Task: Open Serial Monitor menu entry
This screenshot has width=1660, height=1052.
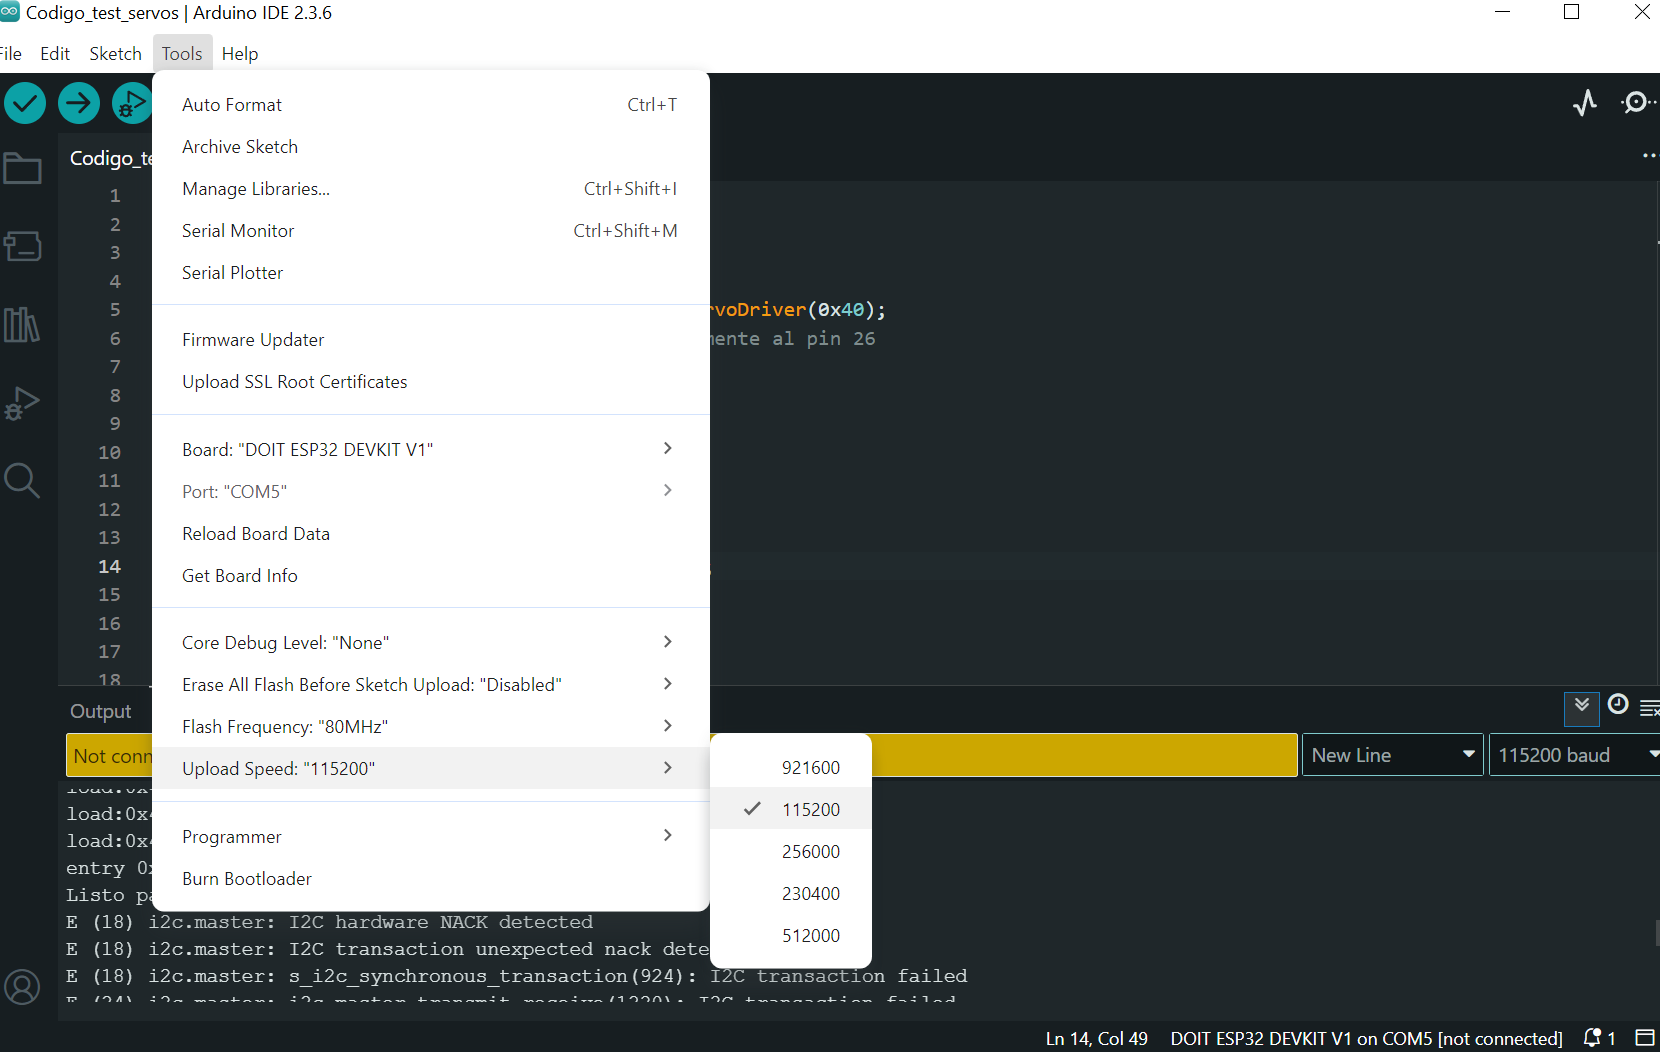Action: tap(431, 230)
